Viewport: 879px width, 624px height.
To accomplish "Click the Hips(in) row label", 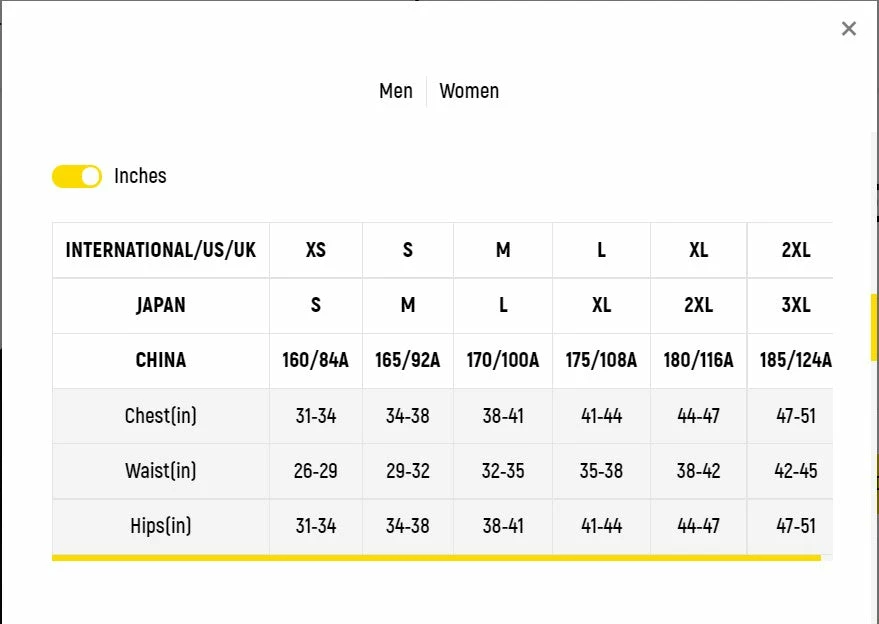I will [161, 526].
